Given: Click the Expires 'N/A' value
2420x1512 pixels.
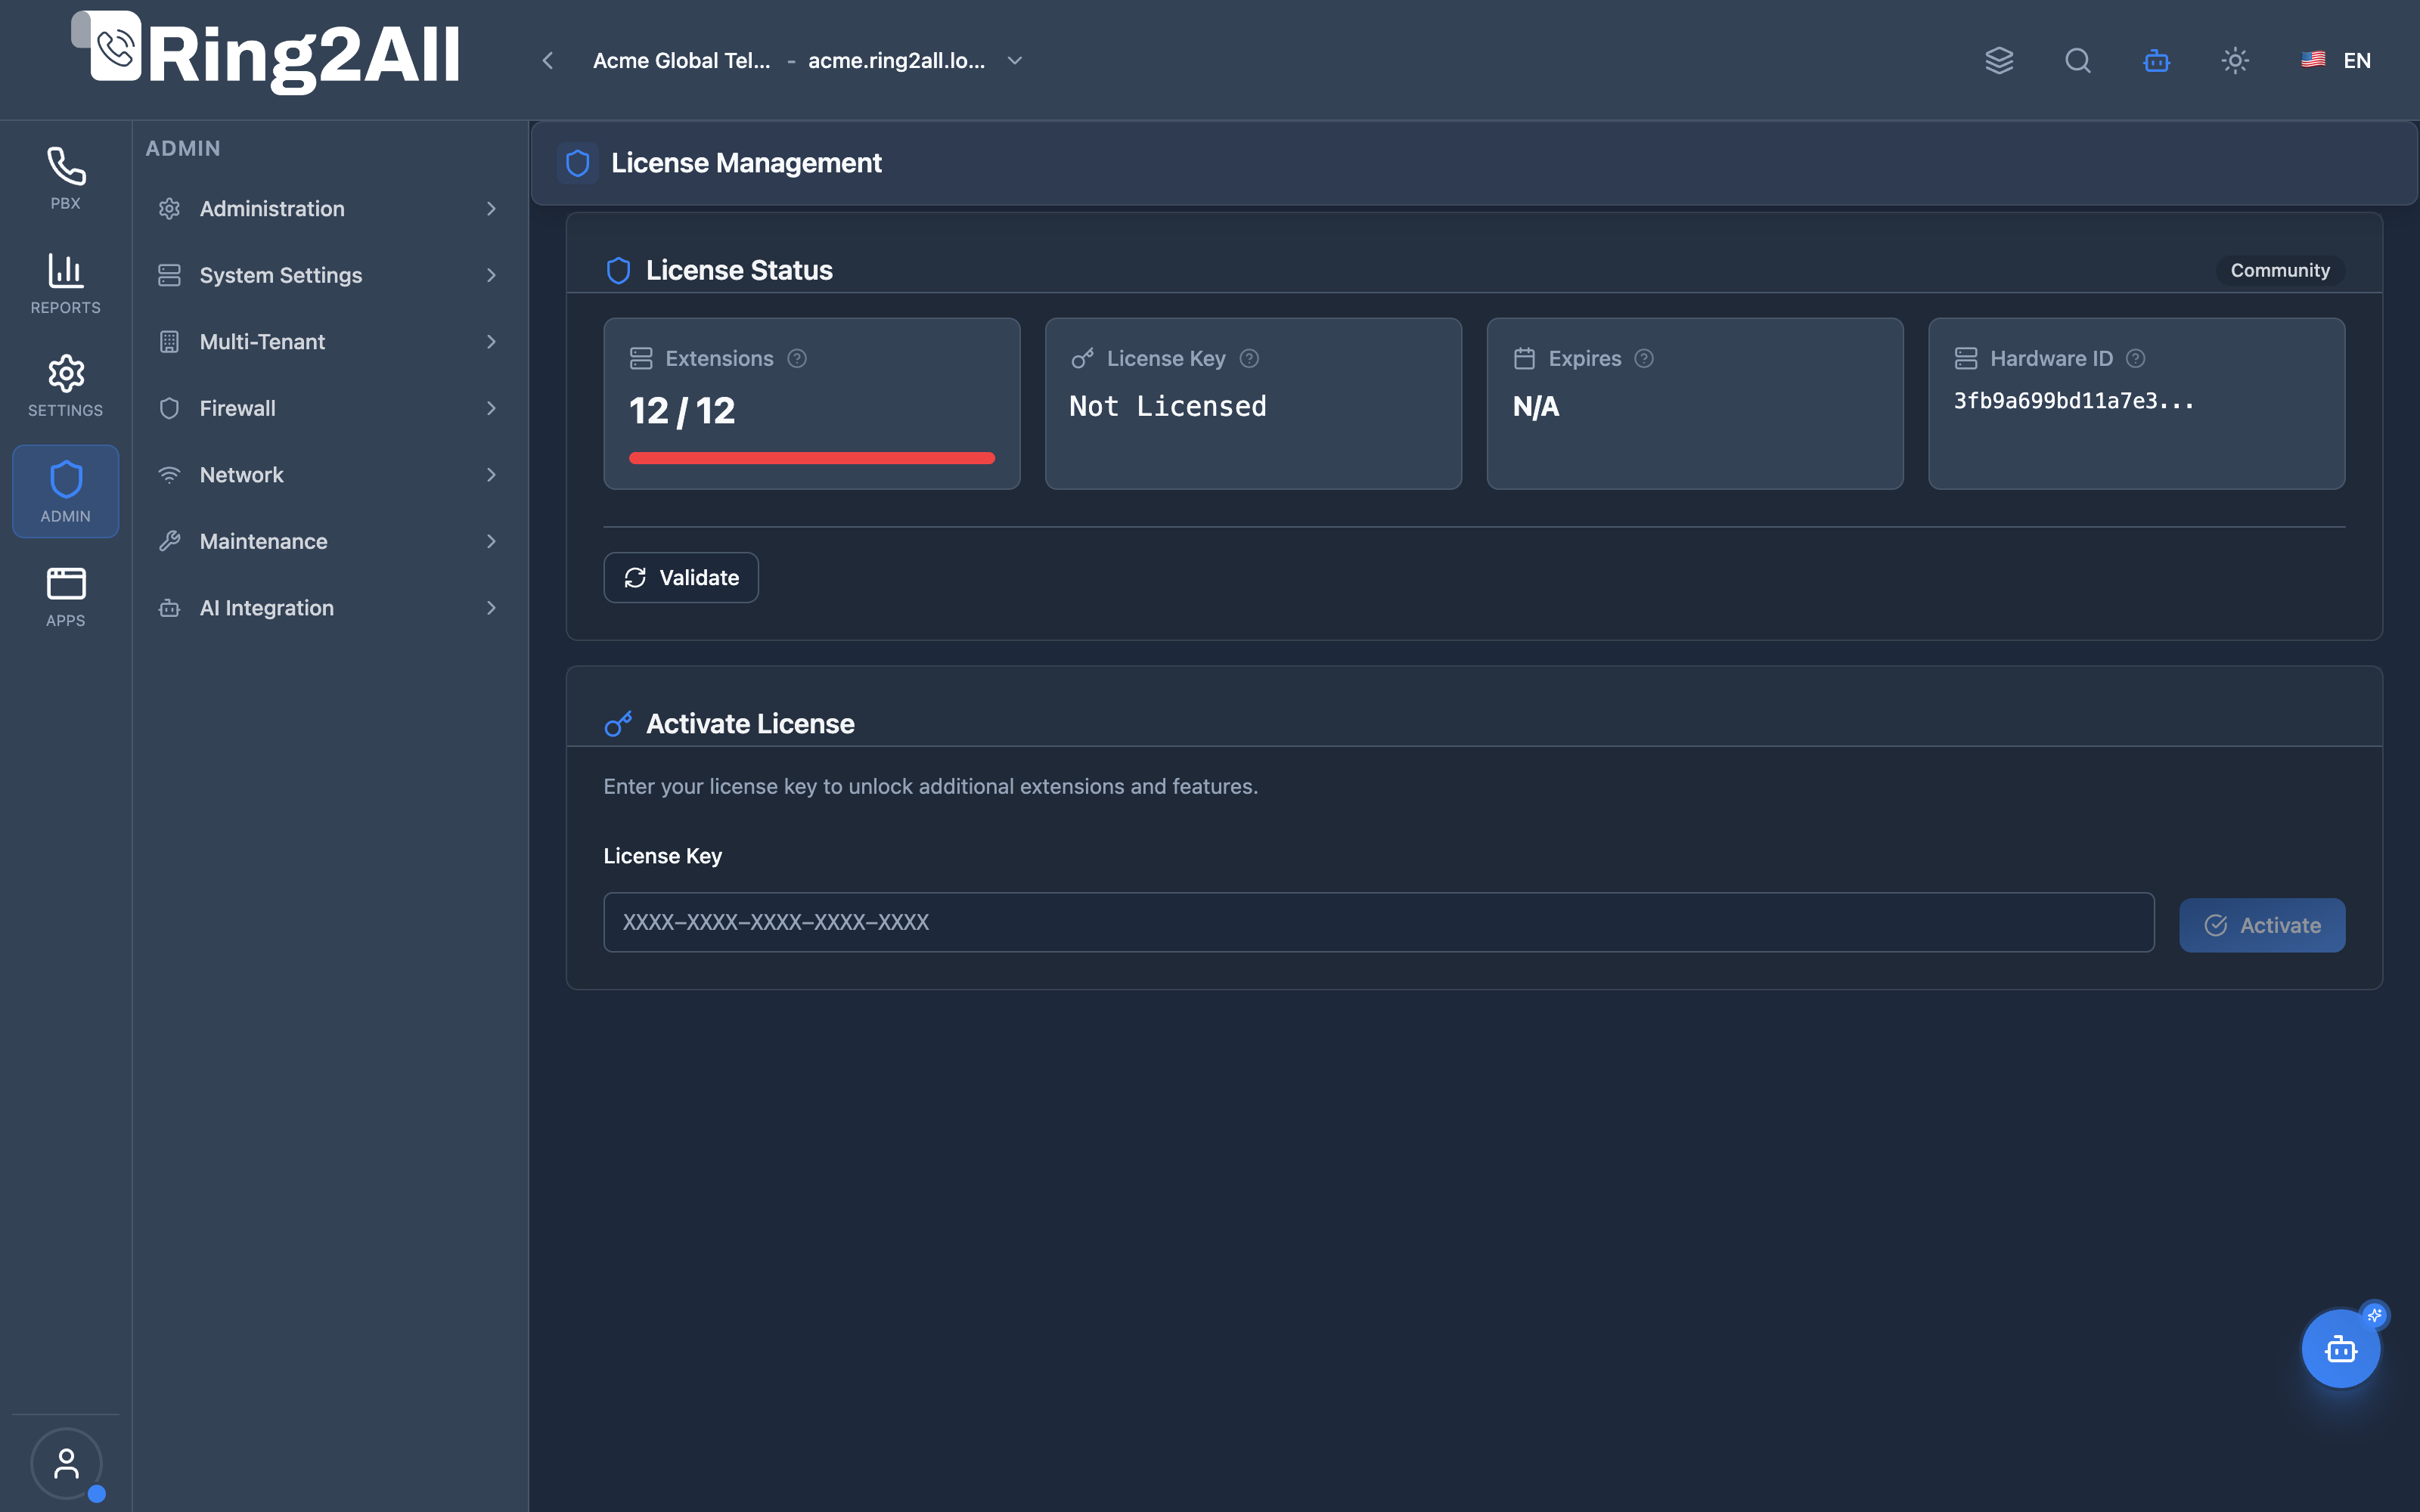Looking at the screenshot, I should click(x=1536, y=406).
